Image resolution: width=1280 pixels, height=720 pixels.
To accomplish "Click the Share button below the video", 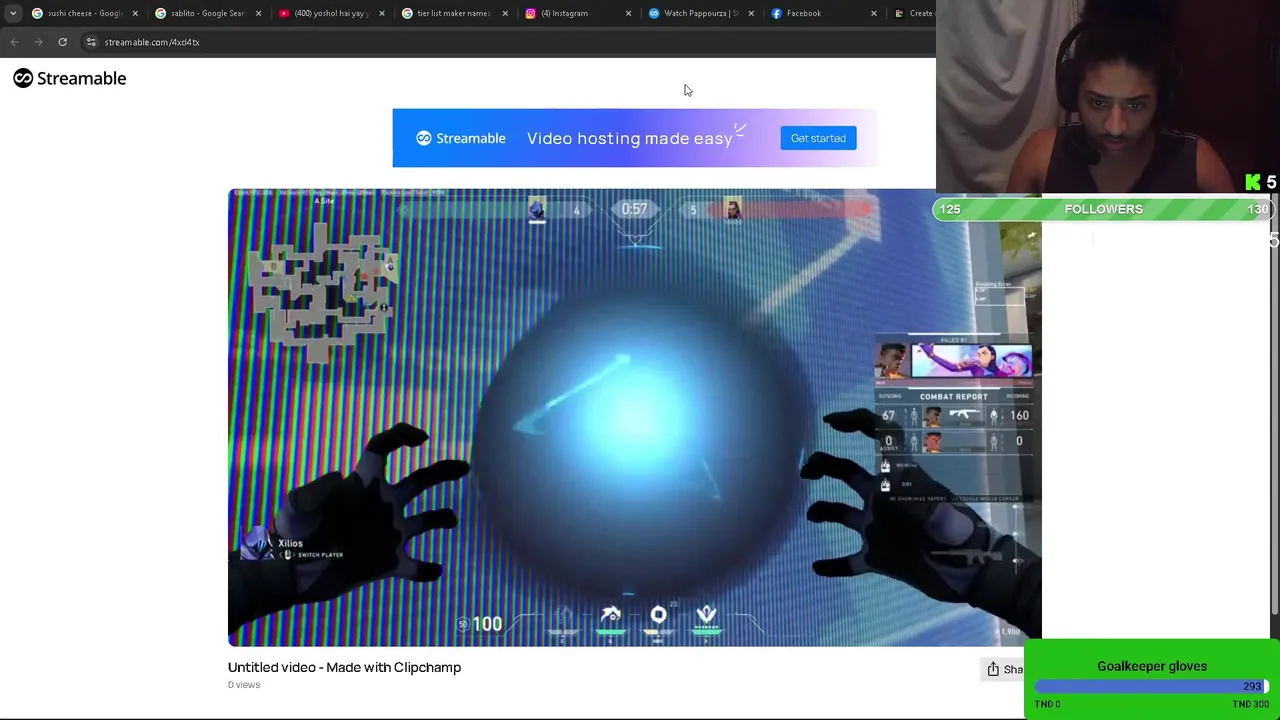I will click(x=1005, y=669).
